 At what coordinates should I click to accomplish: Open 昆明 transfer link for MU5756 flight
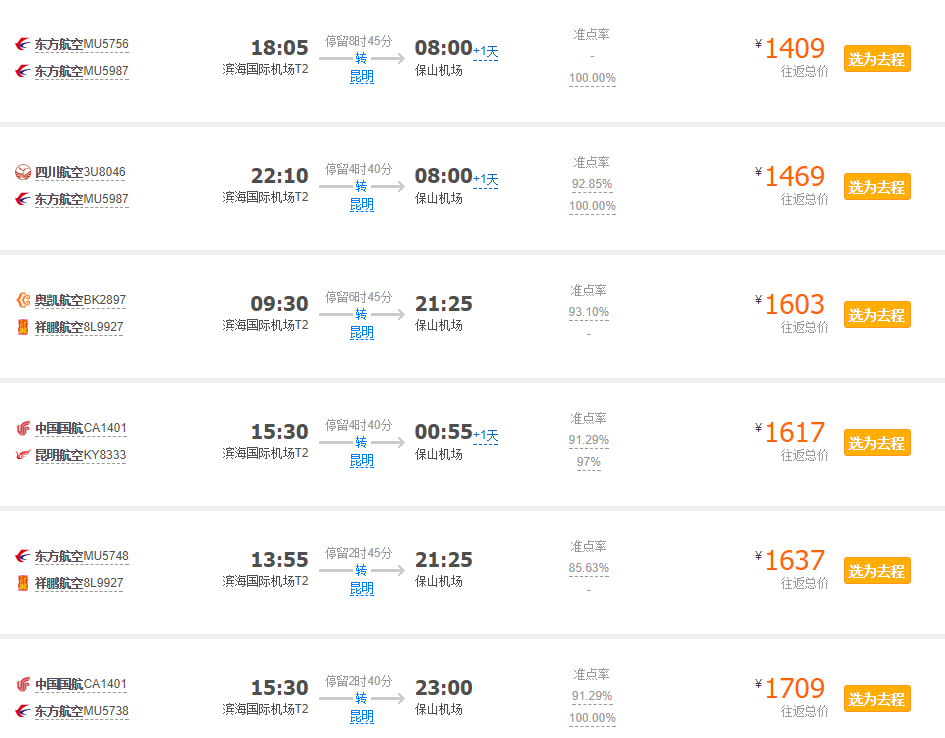tap(362, 77)
